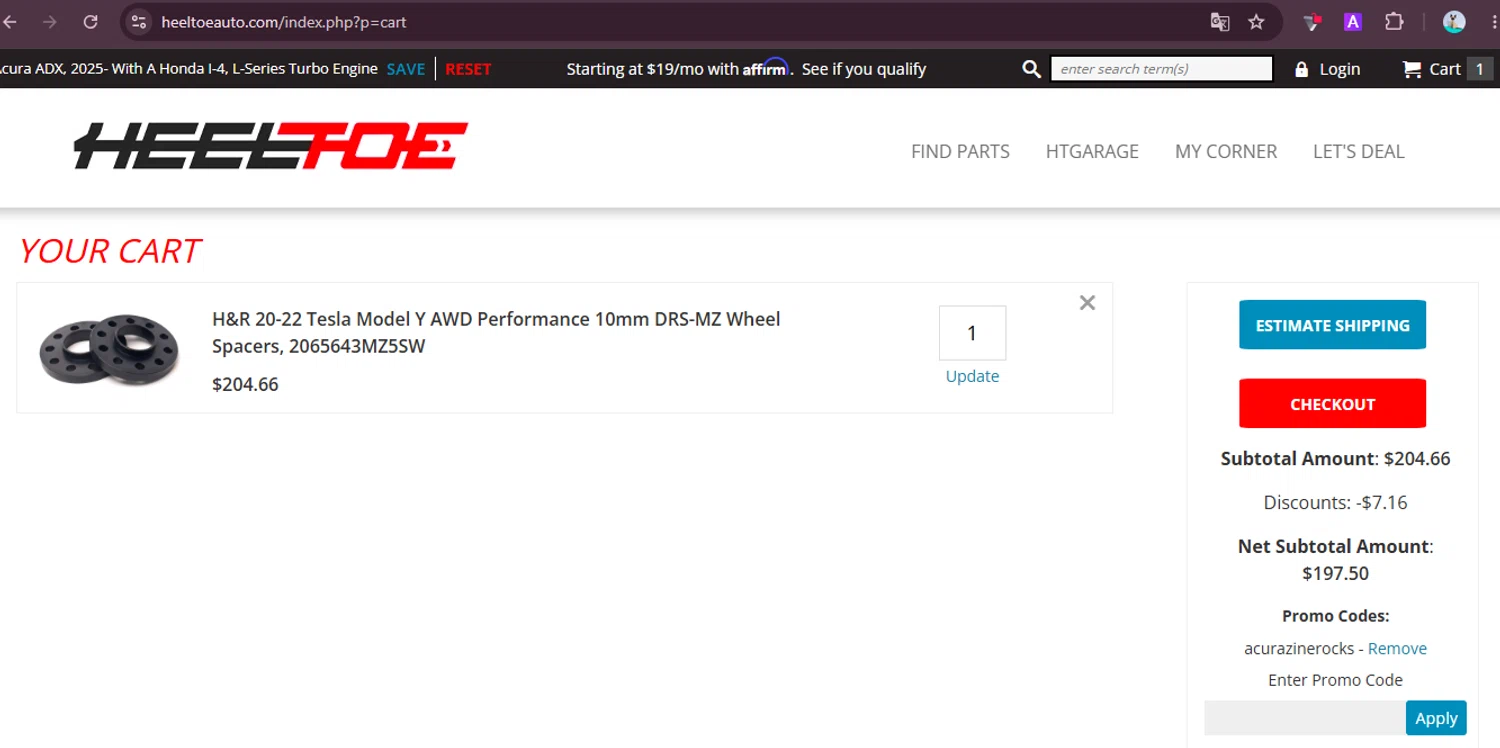The height and width of the screenshot is (748, 1500).
Task: Click the ESTIMATE SHIPPING button
Action: pyautogui.click(x=1332, y=325)
